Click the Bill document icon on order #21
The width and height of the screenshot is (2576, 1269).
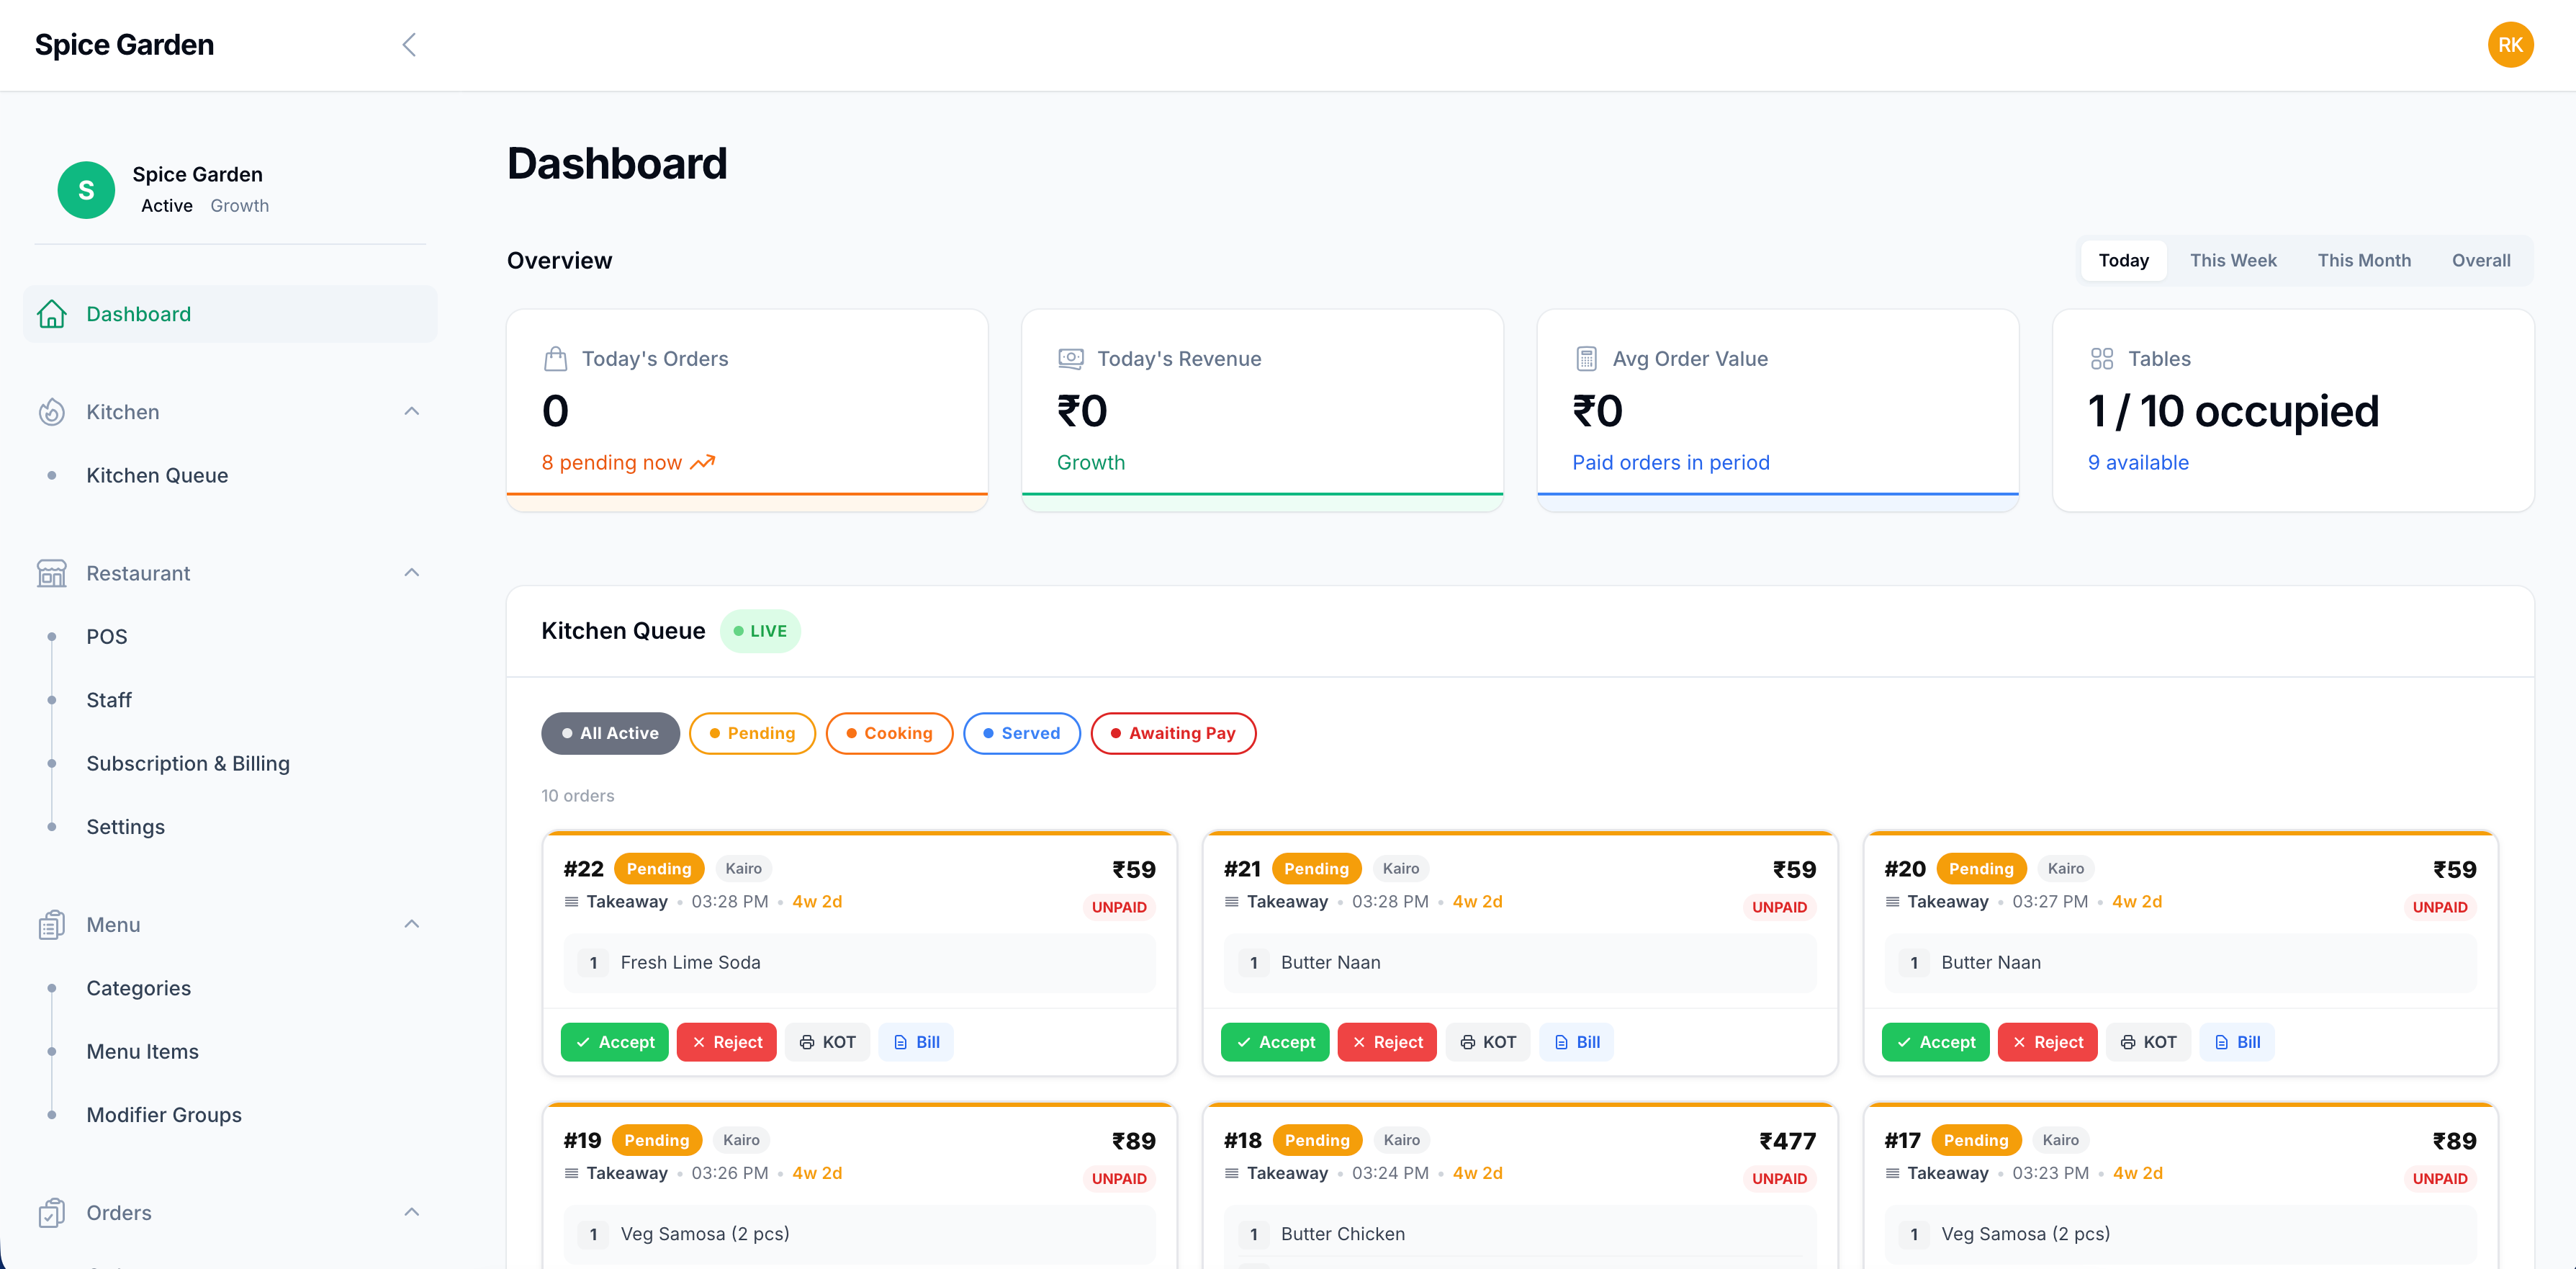(x=1576, y=1041)
